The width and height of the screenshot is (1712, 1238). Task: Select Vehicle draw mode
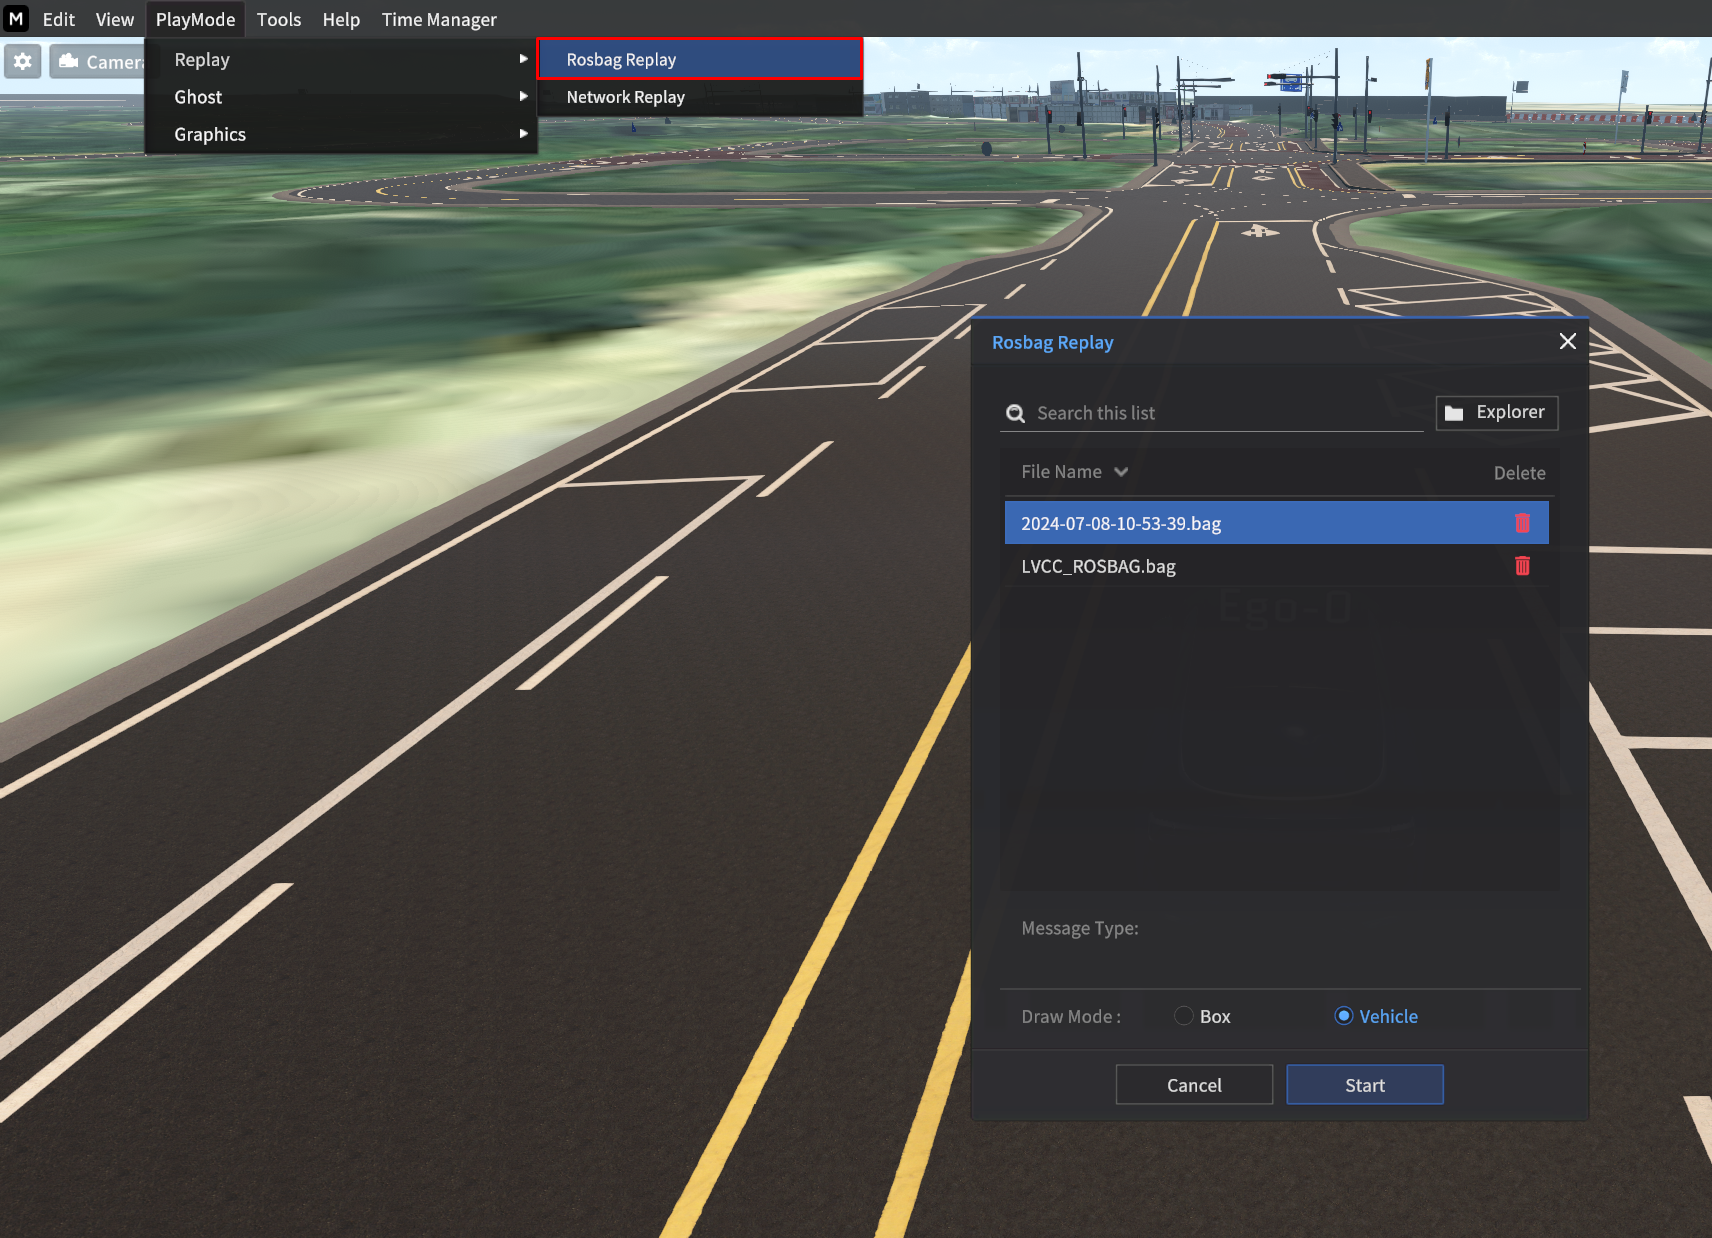point(1344,1016)
